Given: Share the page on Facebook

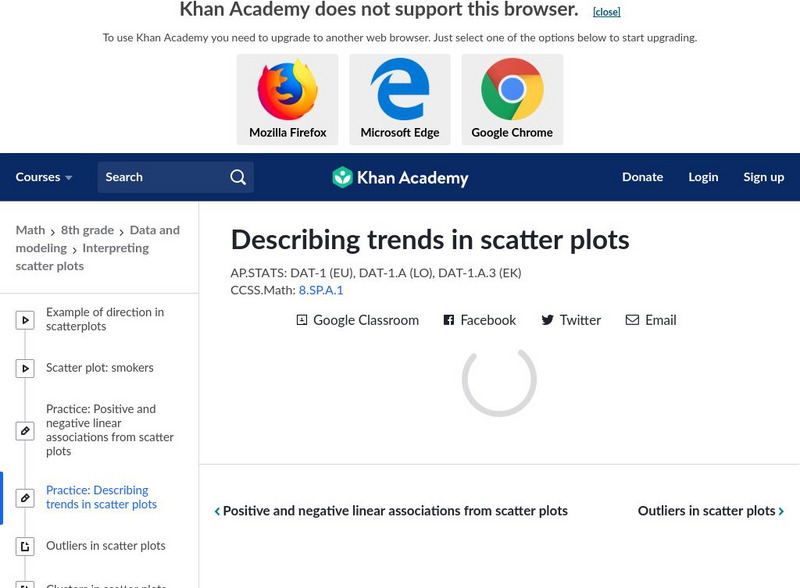Looking at the screenshot, I should point(479,320).
